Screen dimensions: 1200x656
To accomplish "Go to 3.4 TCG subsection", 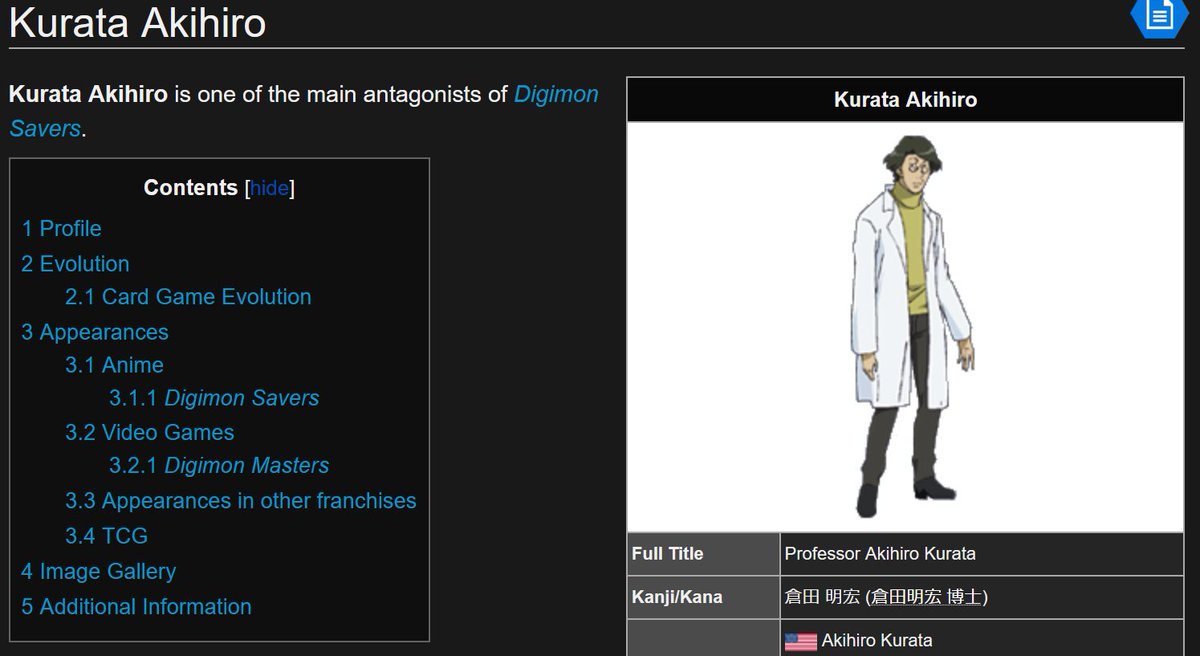I will pyautogui.click(x=106, y=536).
